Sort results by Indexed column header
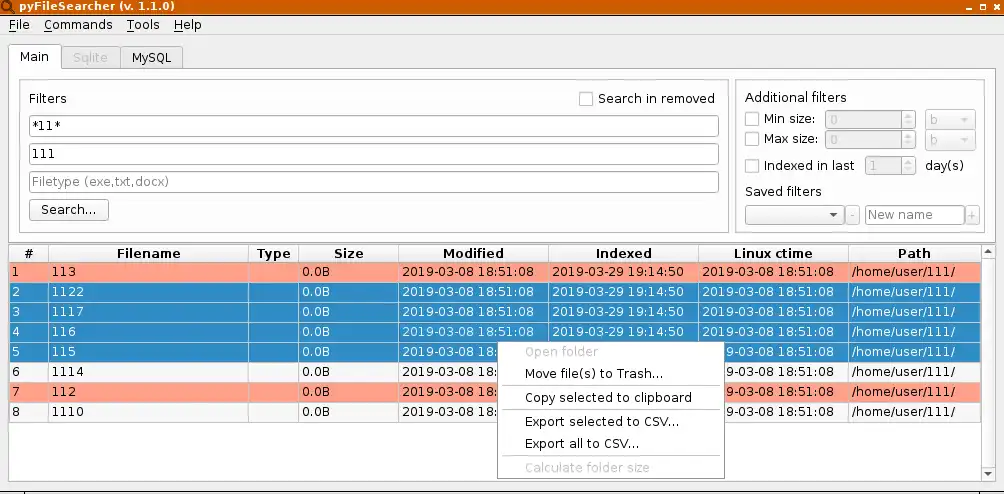The width and height of the screenshot is (1004, 494). tap(624, 253)
